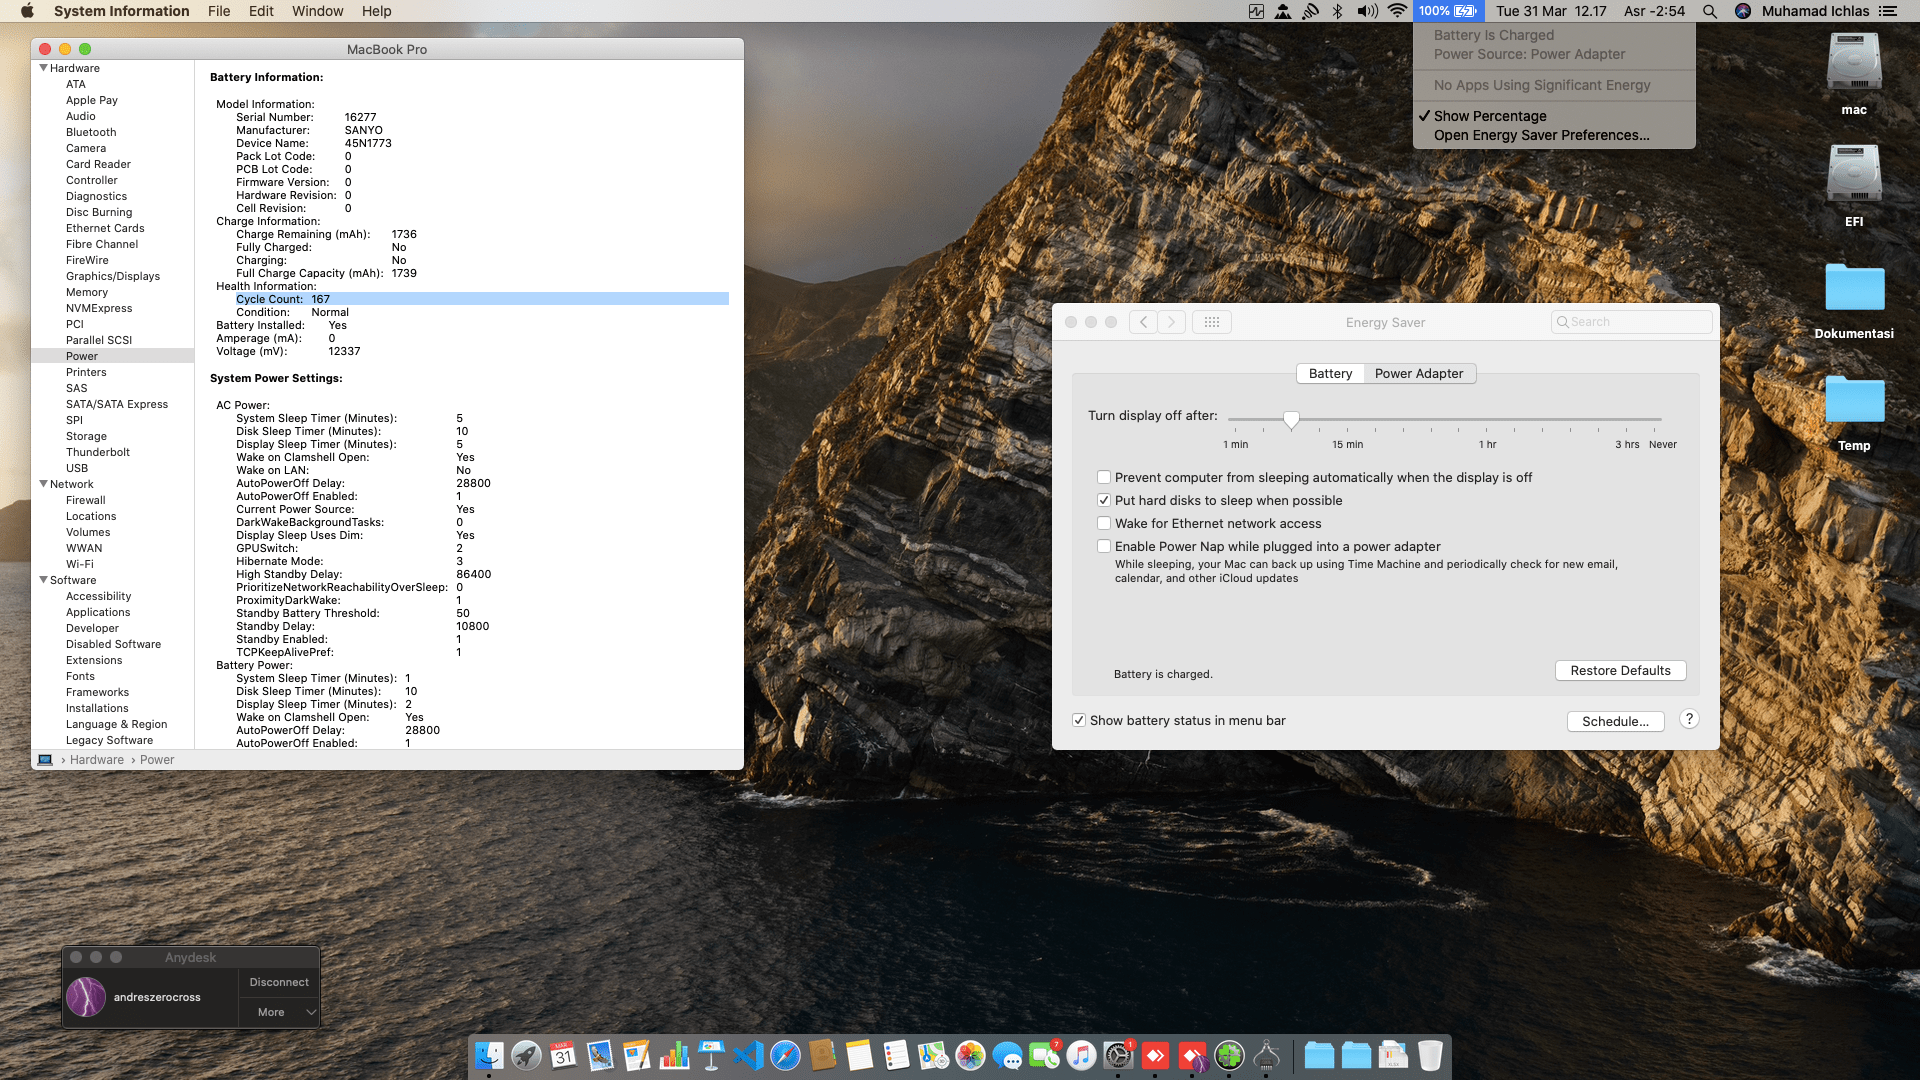Show all preferences grid button
1920x1080 pixels.
1211,322
